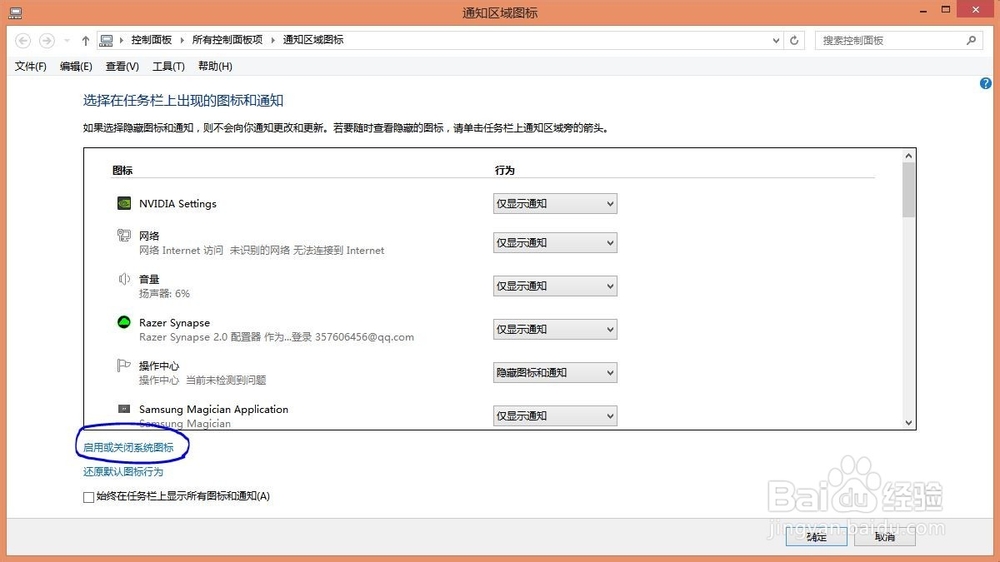Click the Razer Synapse green icon
1000x562 pixels.
124,322
